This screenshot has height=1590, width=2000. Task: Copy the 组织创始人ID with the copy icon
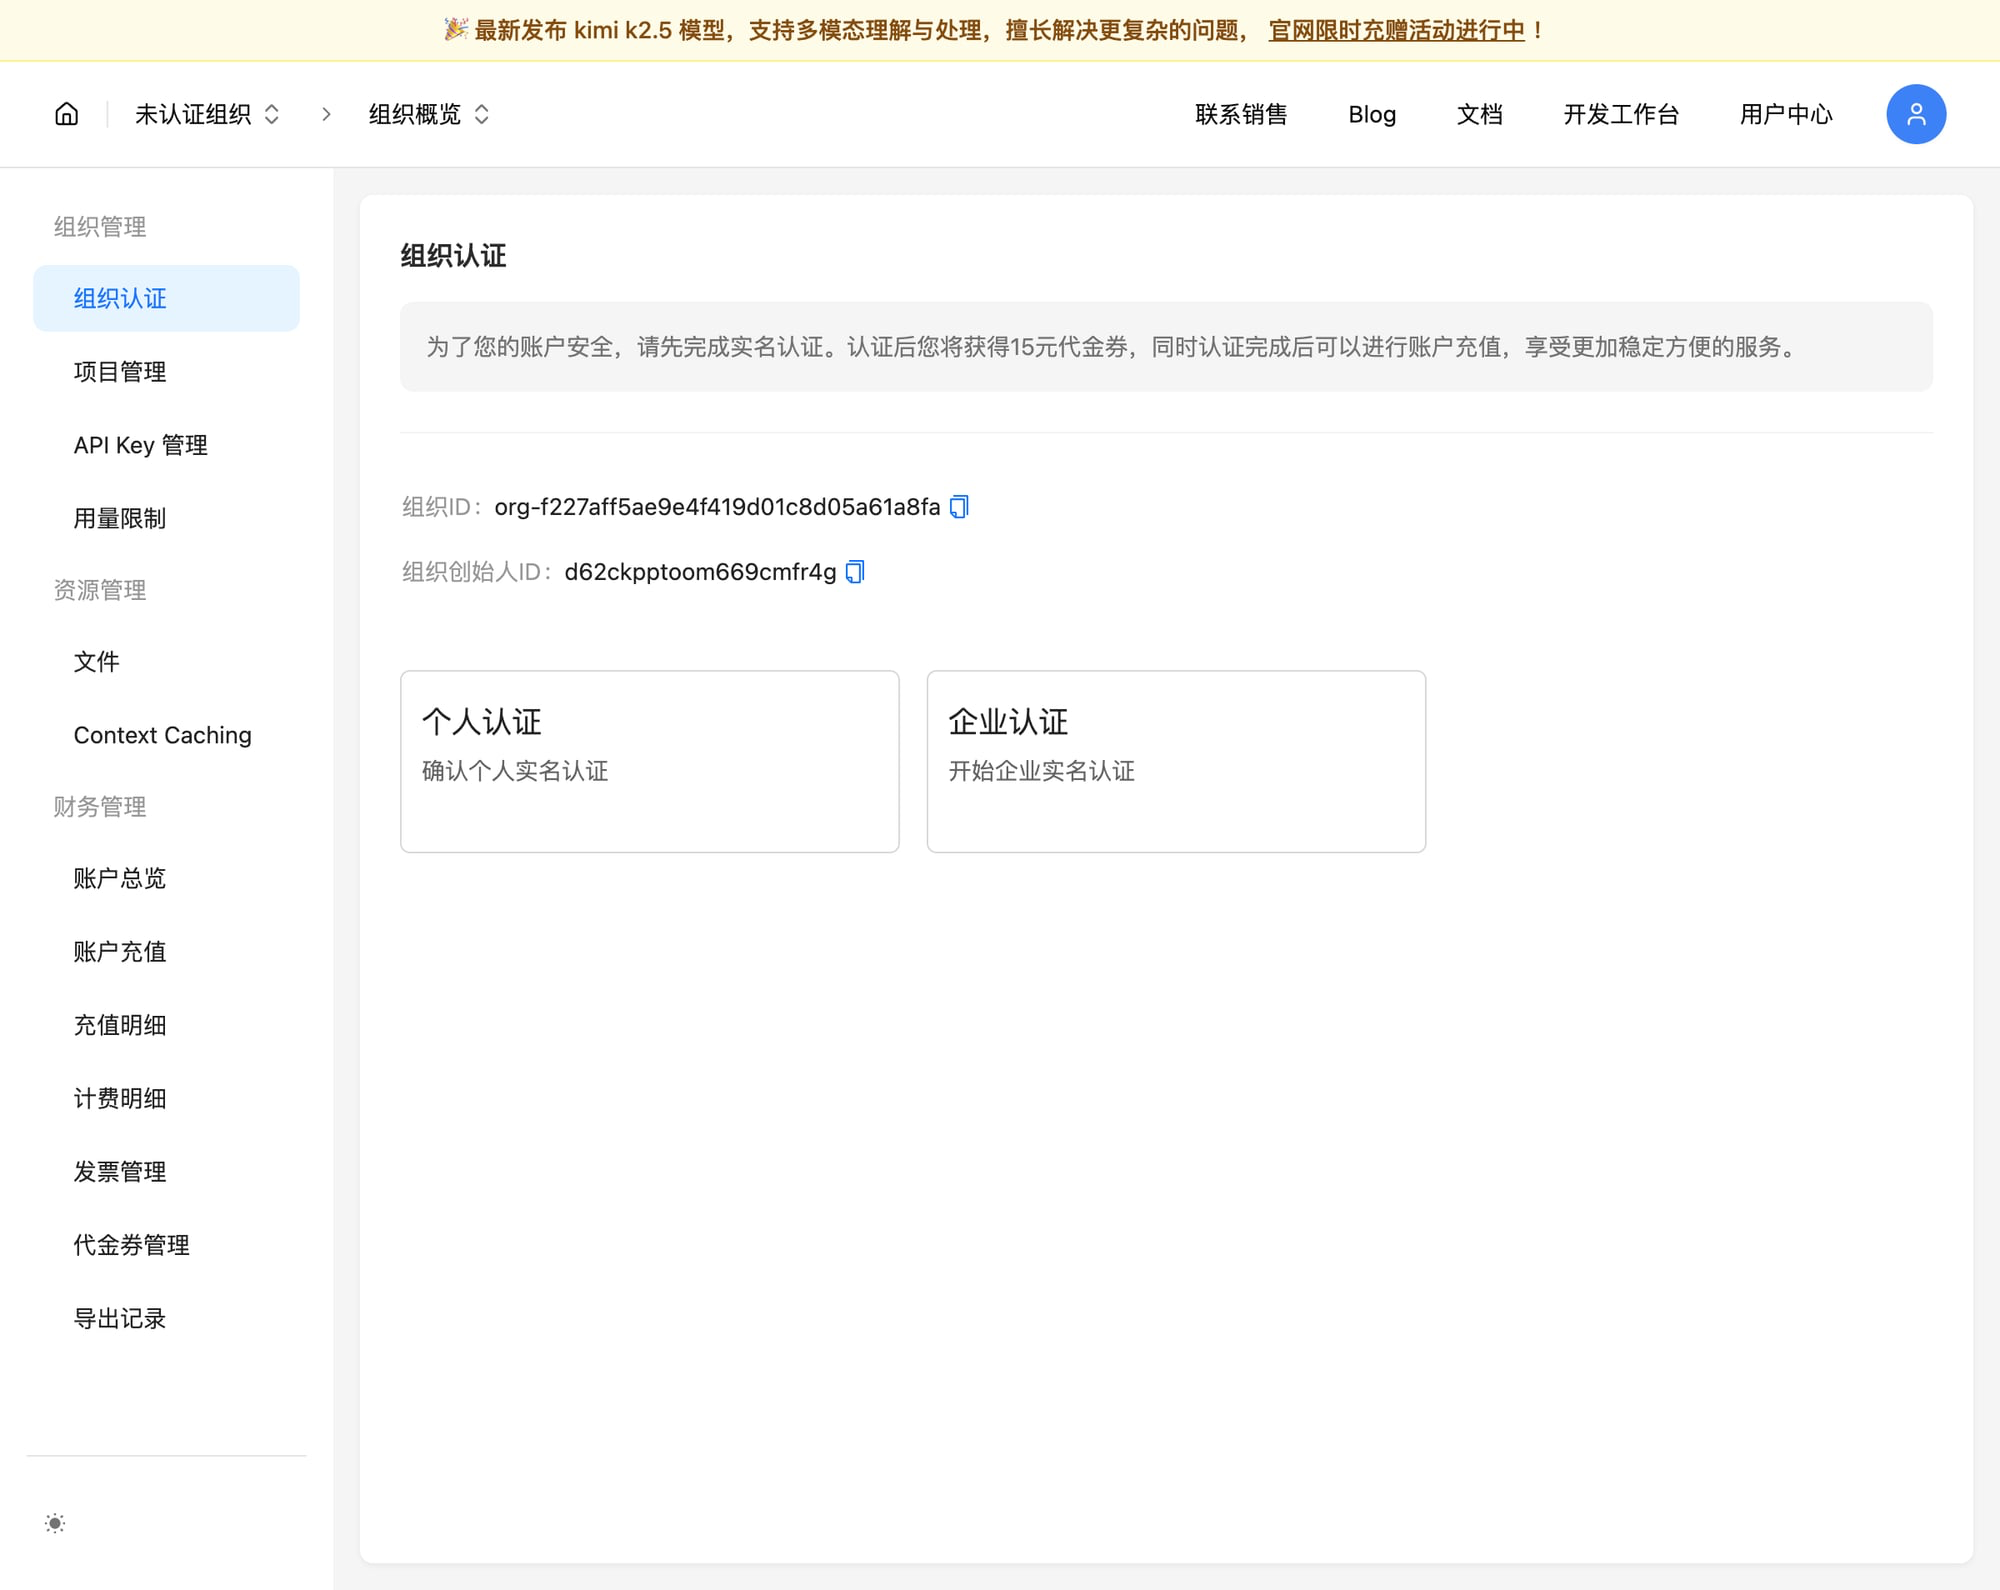click(x=853, y=572)
